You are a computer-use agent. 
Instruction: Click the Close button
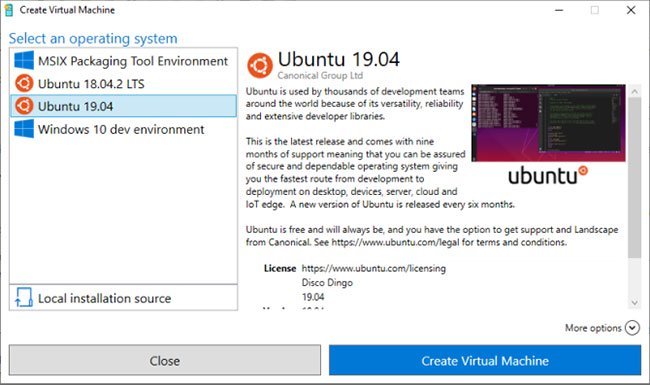click(x=165, y=361)
